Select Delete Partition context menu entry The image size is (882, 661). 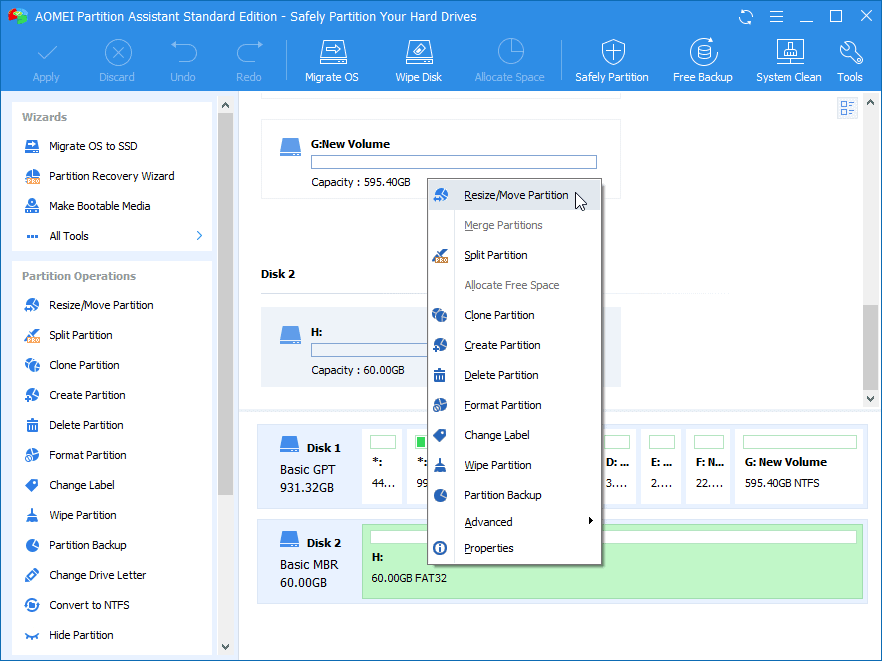[x=514, y=375]
